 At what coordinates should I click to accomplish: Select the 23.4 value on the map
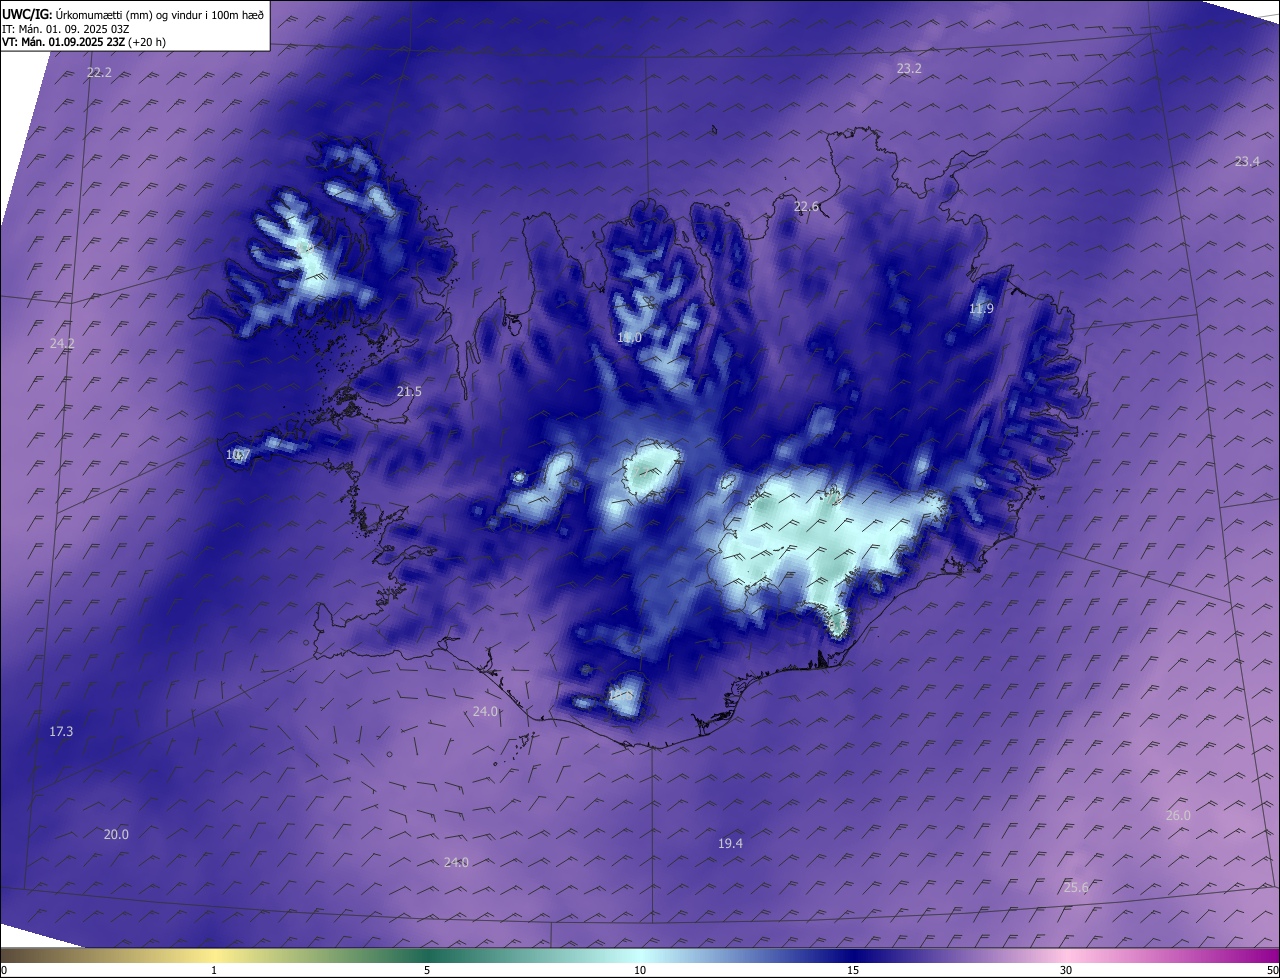tap(1247, 161)
